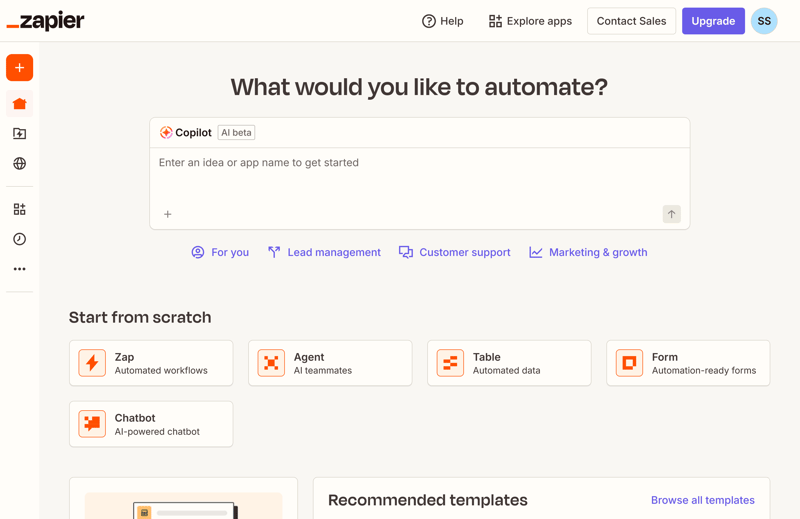Screen dimensions: 800x519
Task: Open the Zaps folder icon in sidebar
Action: pyautogui.click(x=19, y=133)
